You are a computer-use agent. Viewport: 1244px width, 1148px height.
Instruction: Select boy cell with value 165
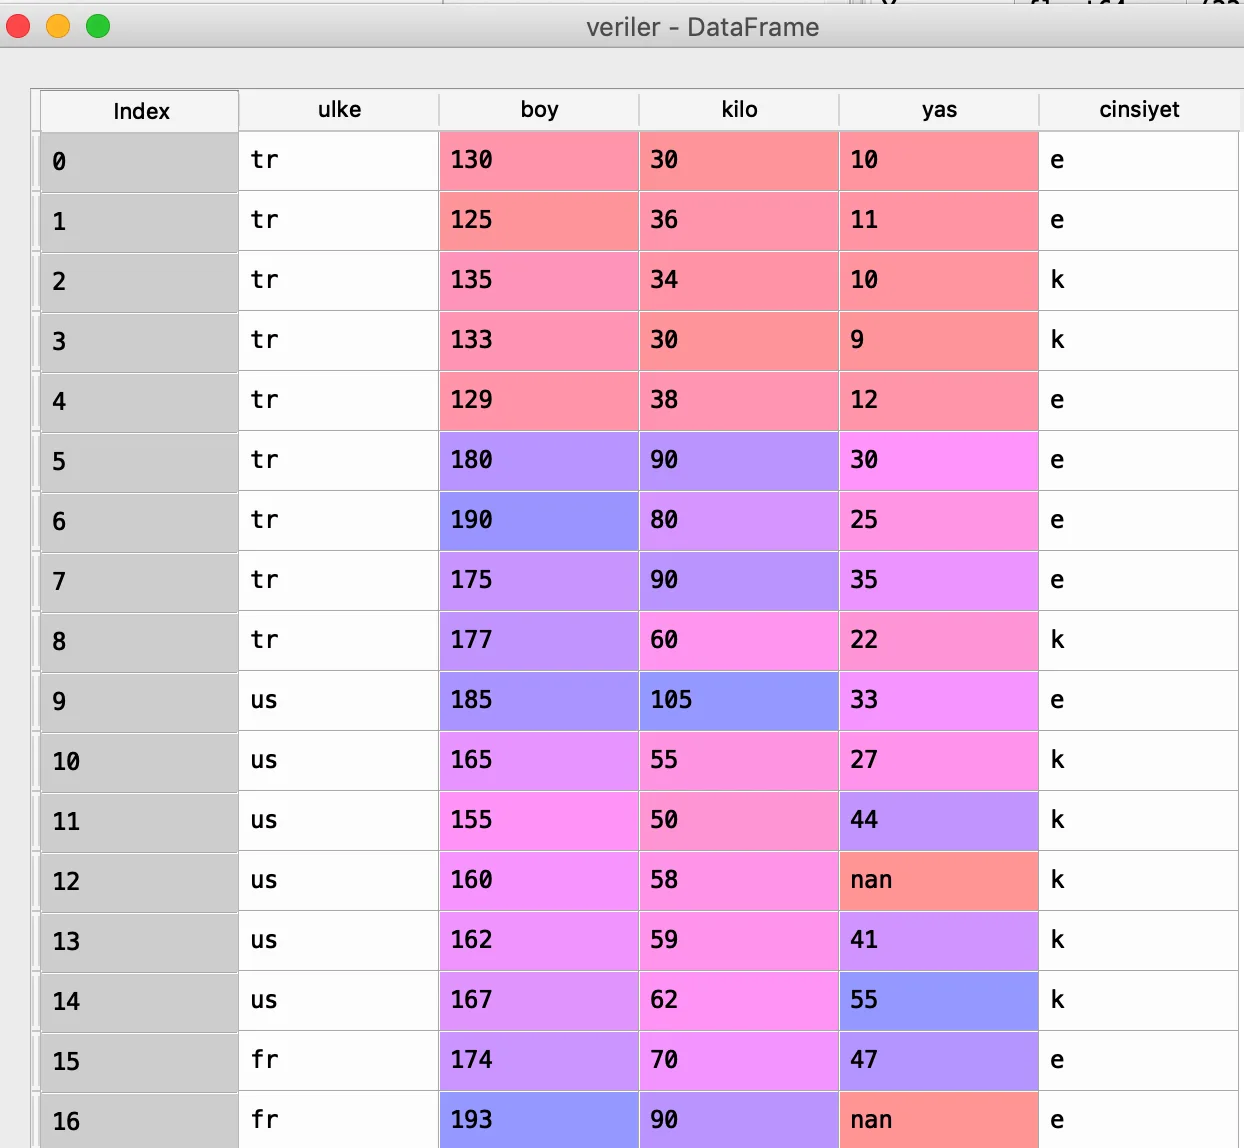tap(539, 761)
